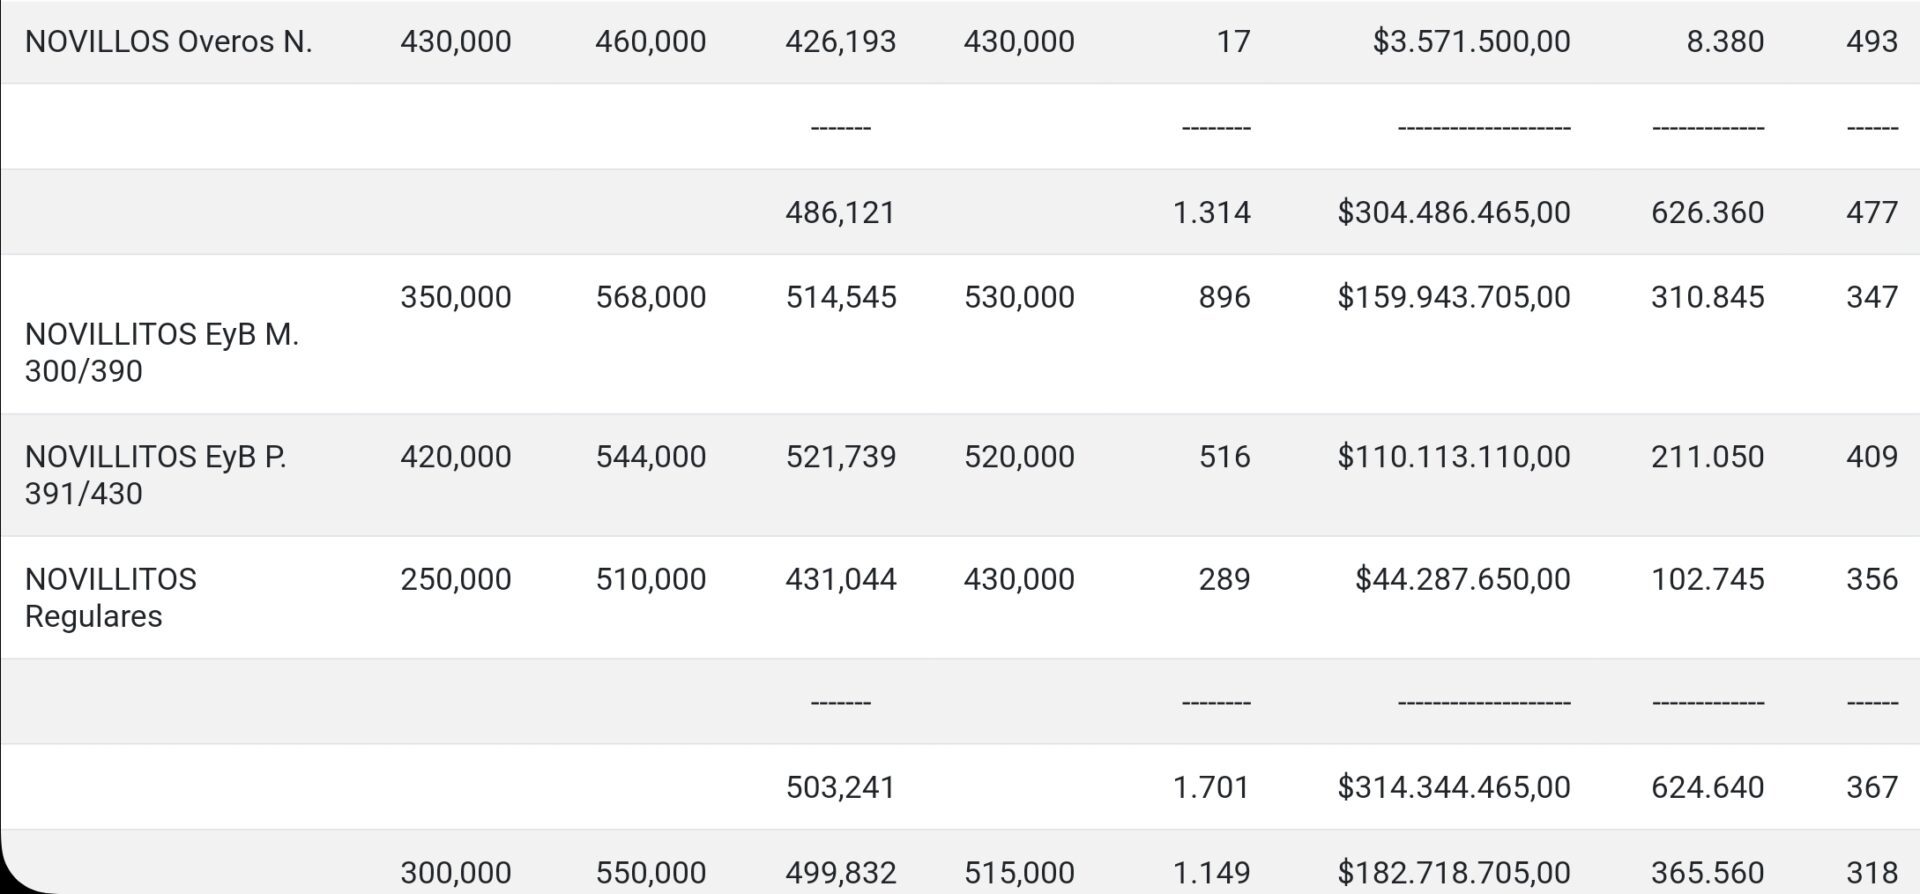The width and height of the screenshot is (1920, 894).
Task: Click the 102.745 kilograms cell
Action: point(1707,579)
